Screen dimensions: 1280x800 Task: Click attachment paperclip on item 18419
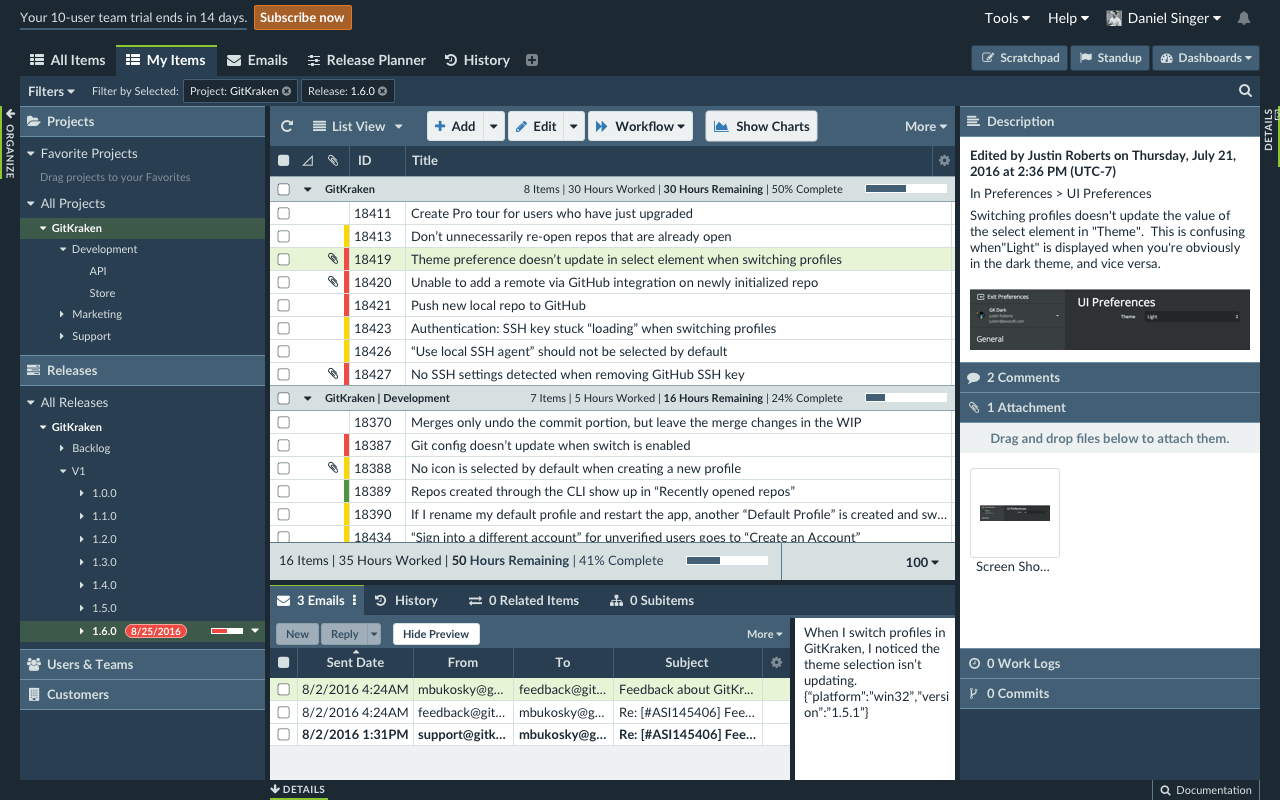coord(333,259)
